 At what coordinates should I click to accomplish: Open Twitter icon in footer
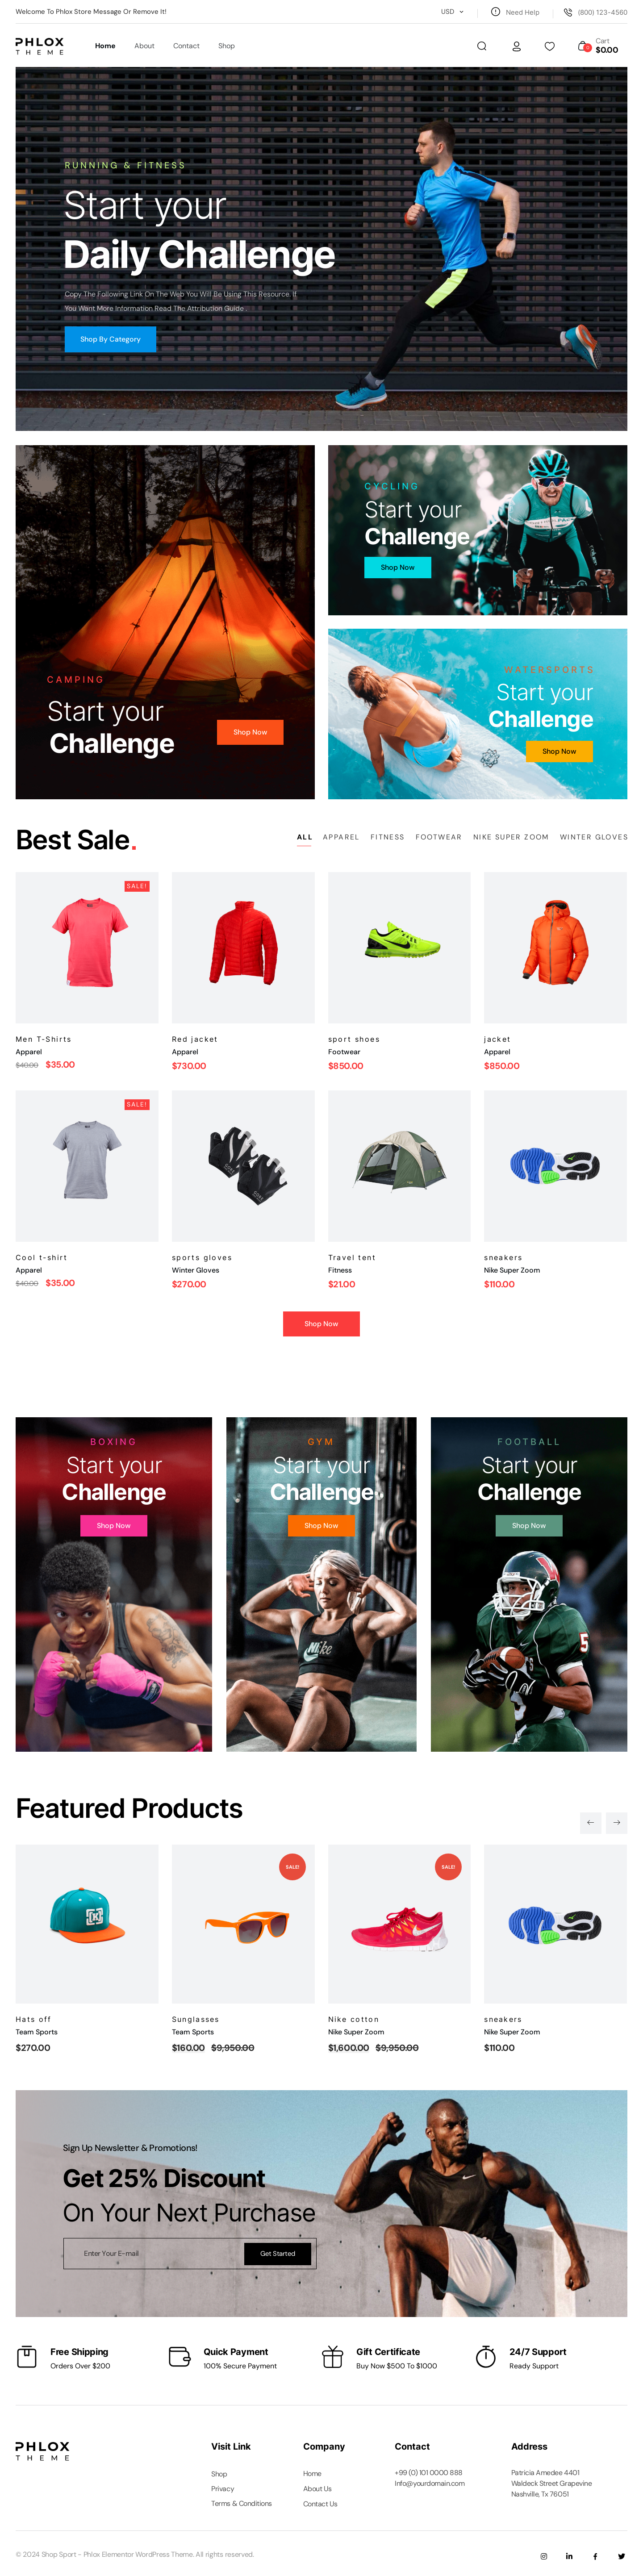pos(621,2556)
